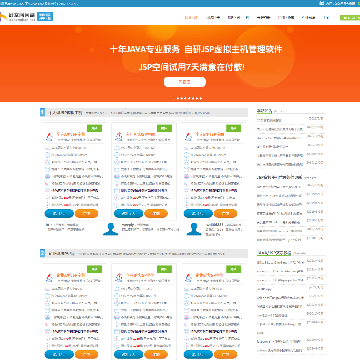Image resolution: width=360 pixels, height=360 pixels.
Task: Click orange button in section 1 third card
Action: click(x=226, y=214)
